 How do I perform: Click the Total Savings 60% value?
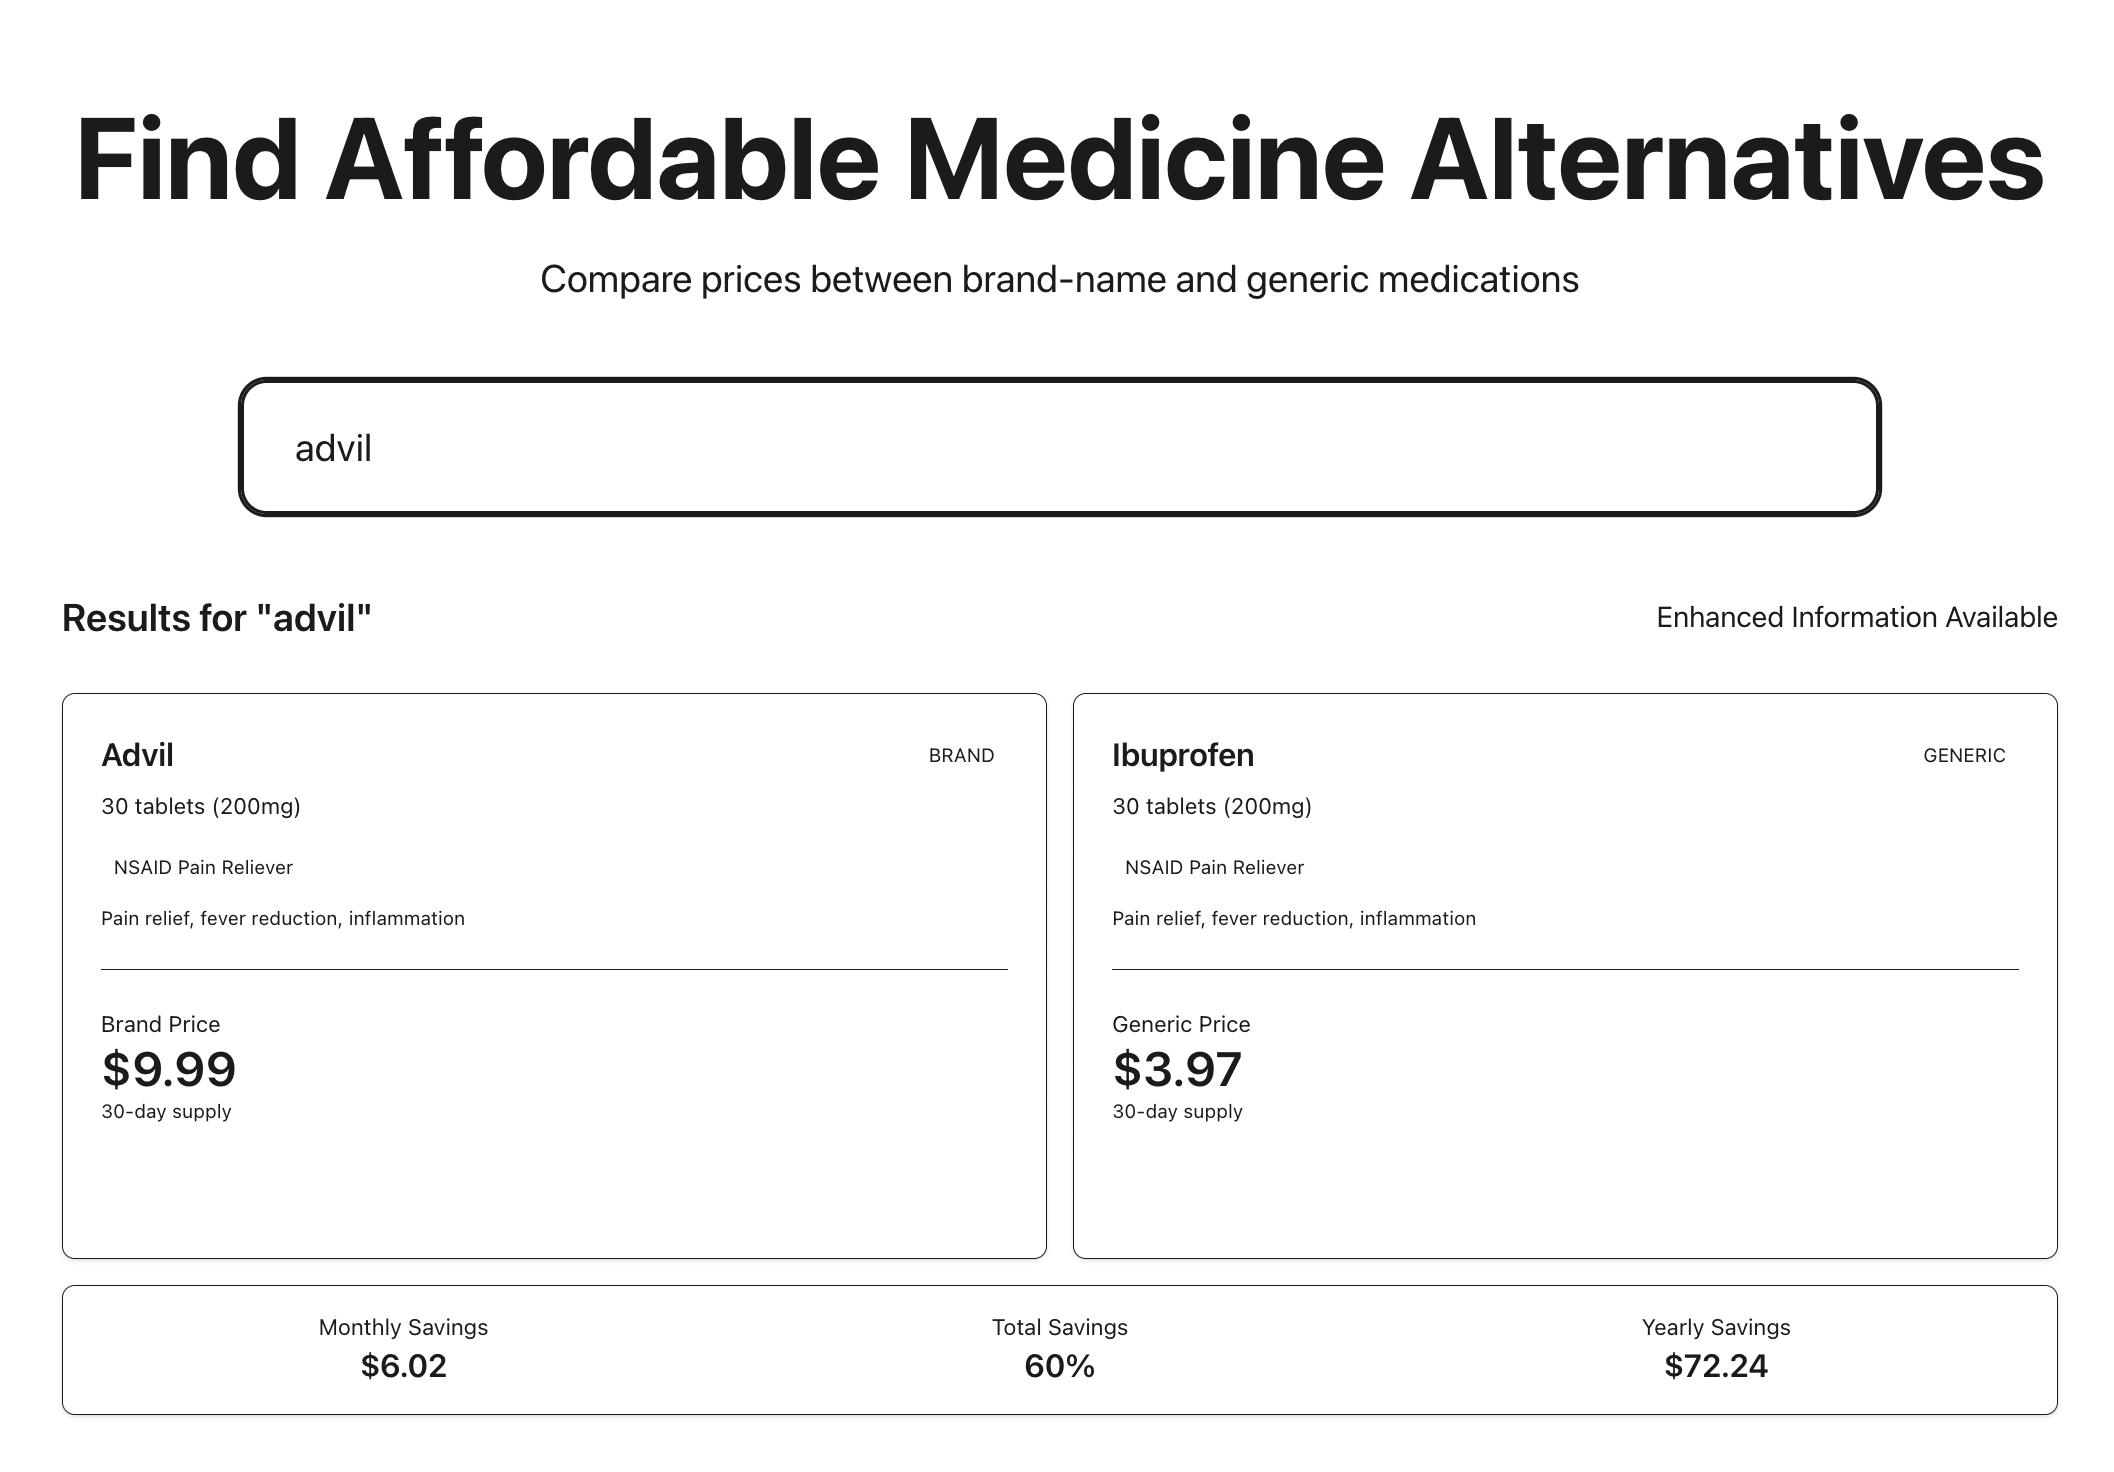coord(1059,1366)
